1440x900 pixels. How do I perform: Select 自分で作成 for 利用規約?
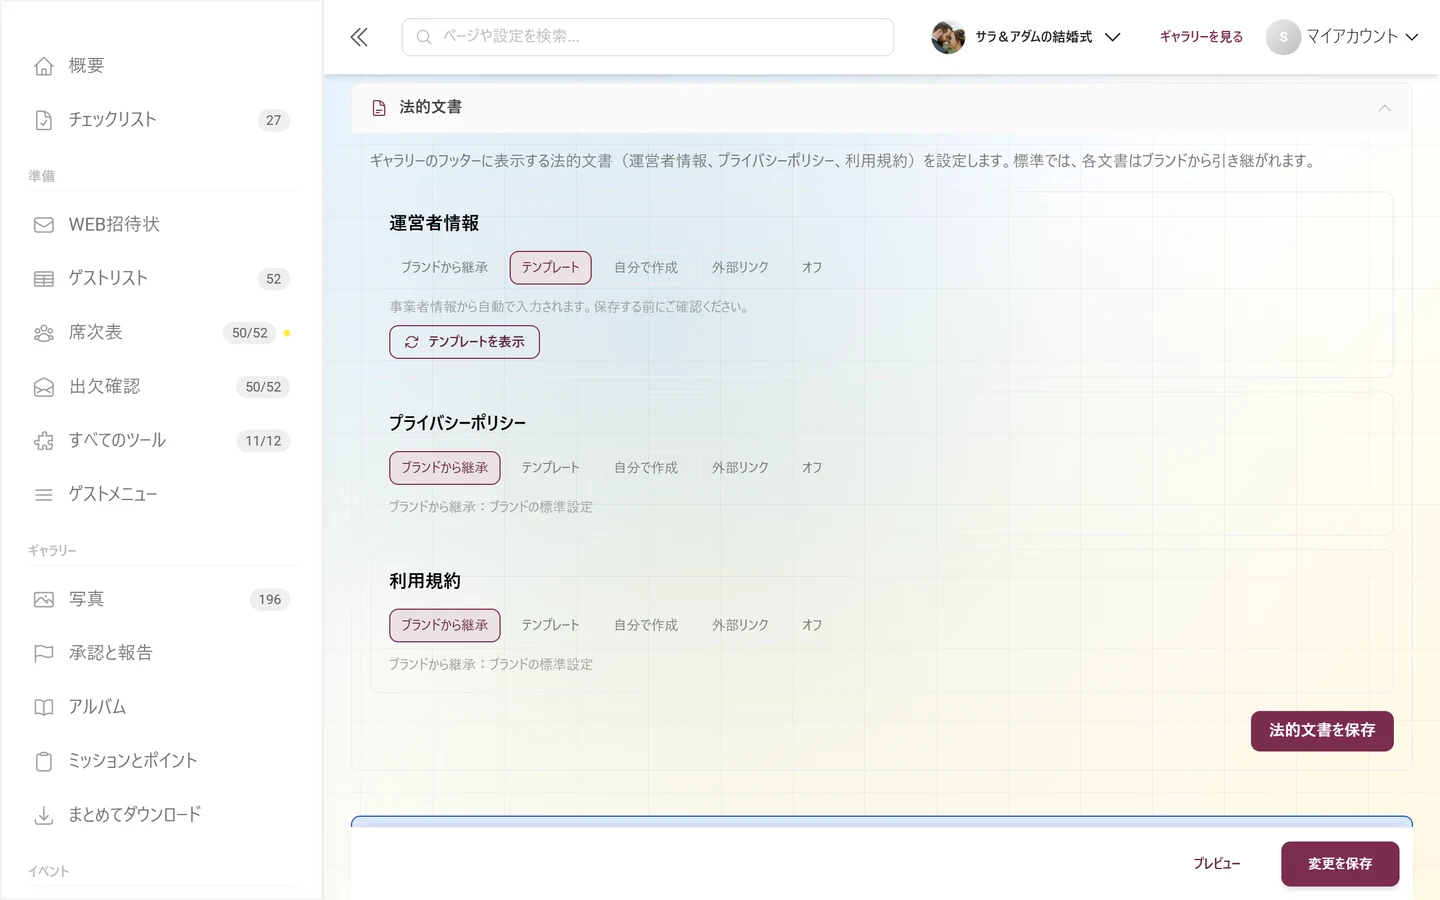tap(646, 625)
